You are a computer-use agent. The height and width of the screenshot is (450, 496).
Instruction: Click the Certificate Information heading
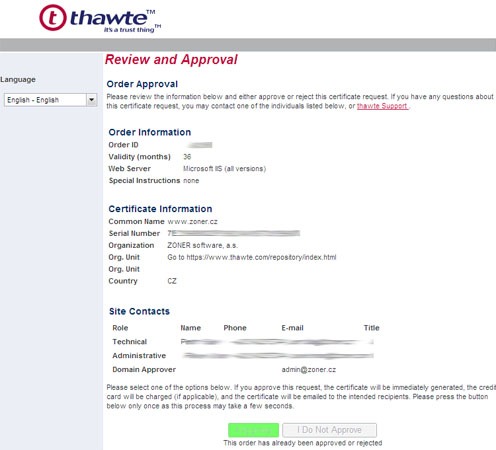coord(160,209)
